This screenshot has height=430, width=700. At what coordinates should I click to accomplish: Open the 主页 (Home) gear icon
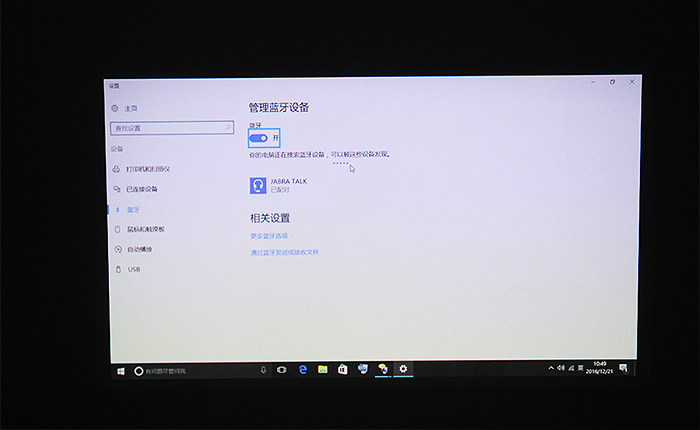coord(115,108)
